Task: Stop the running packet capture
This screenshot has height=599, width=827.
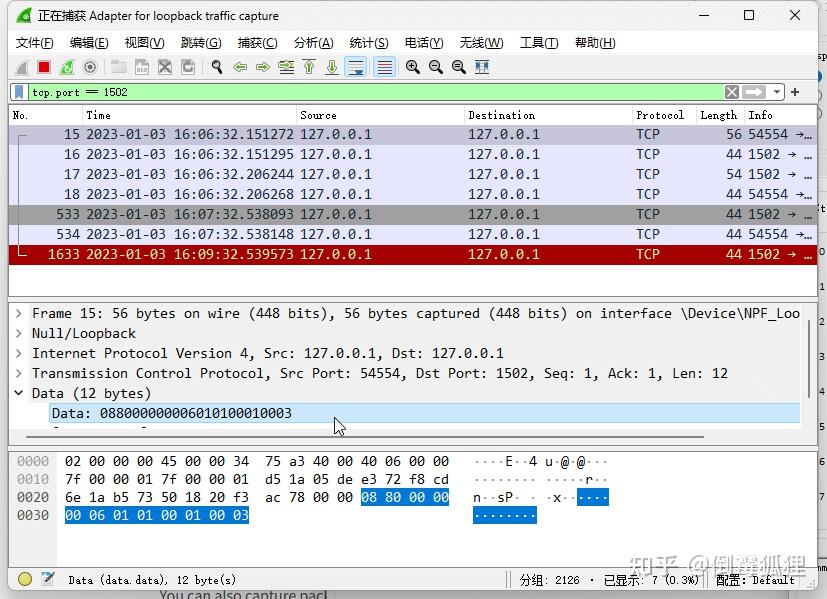Action: (x=41, y=67)
